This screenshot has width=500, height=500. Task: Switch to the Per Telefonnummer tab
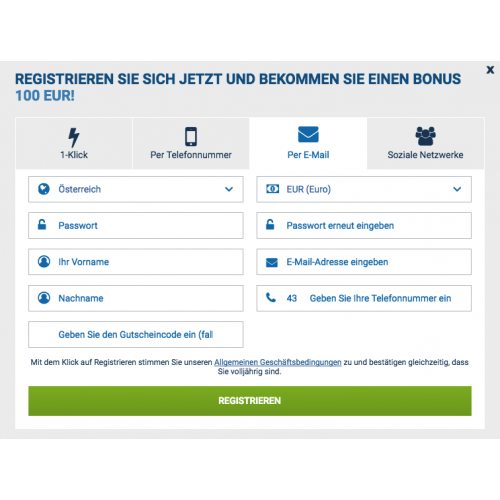191,143
